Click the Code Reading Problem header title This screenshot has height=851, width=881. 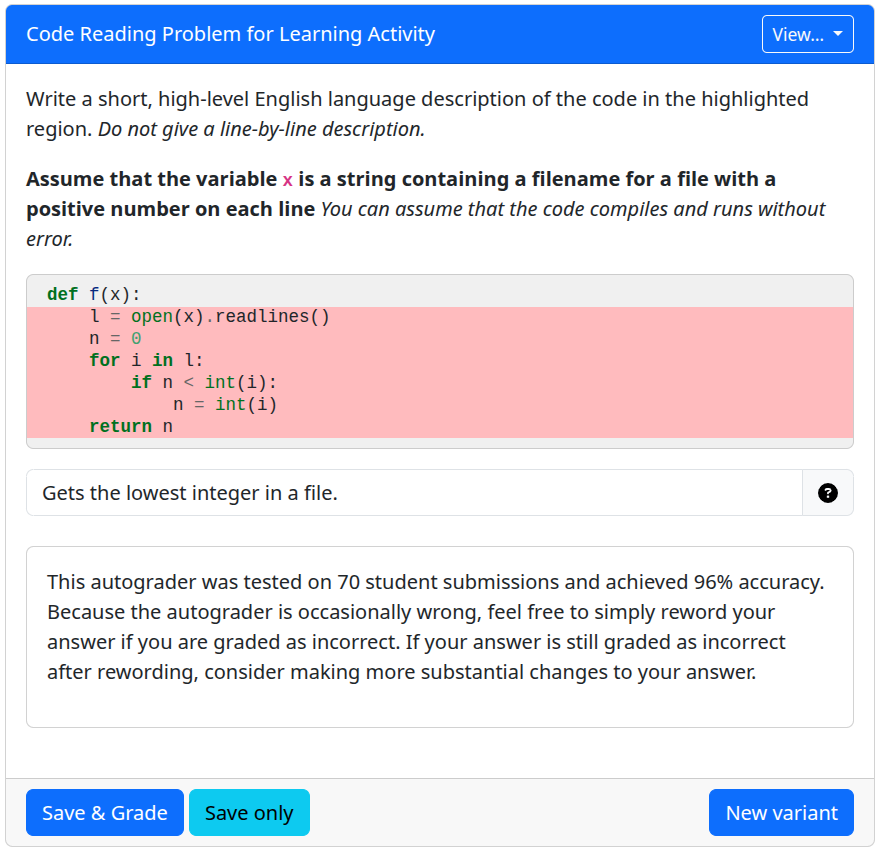tap(231, 35)
